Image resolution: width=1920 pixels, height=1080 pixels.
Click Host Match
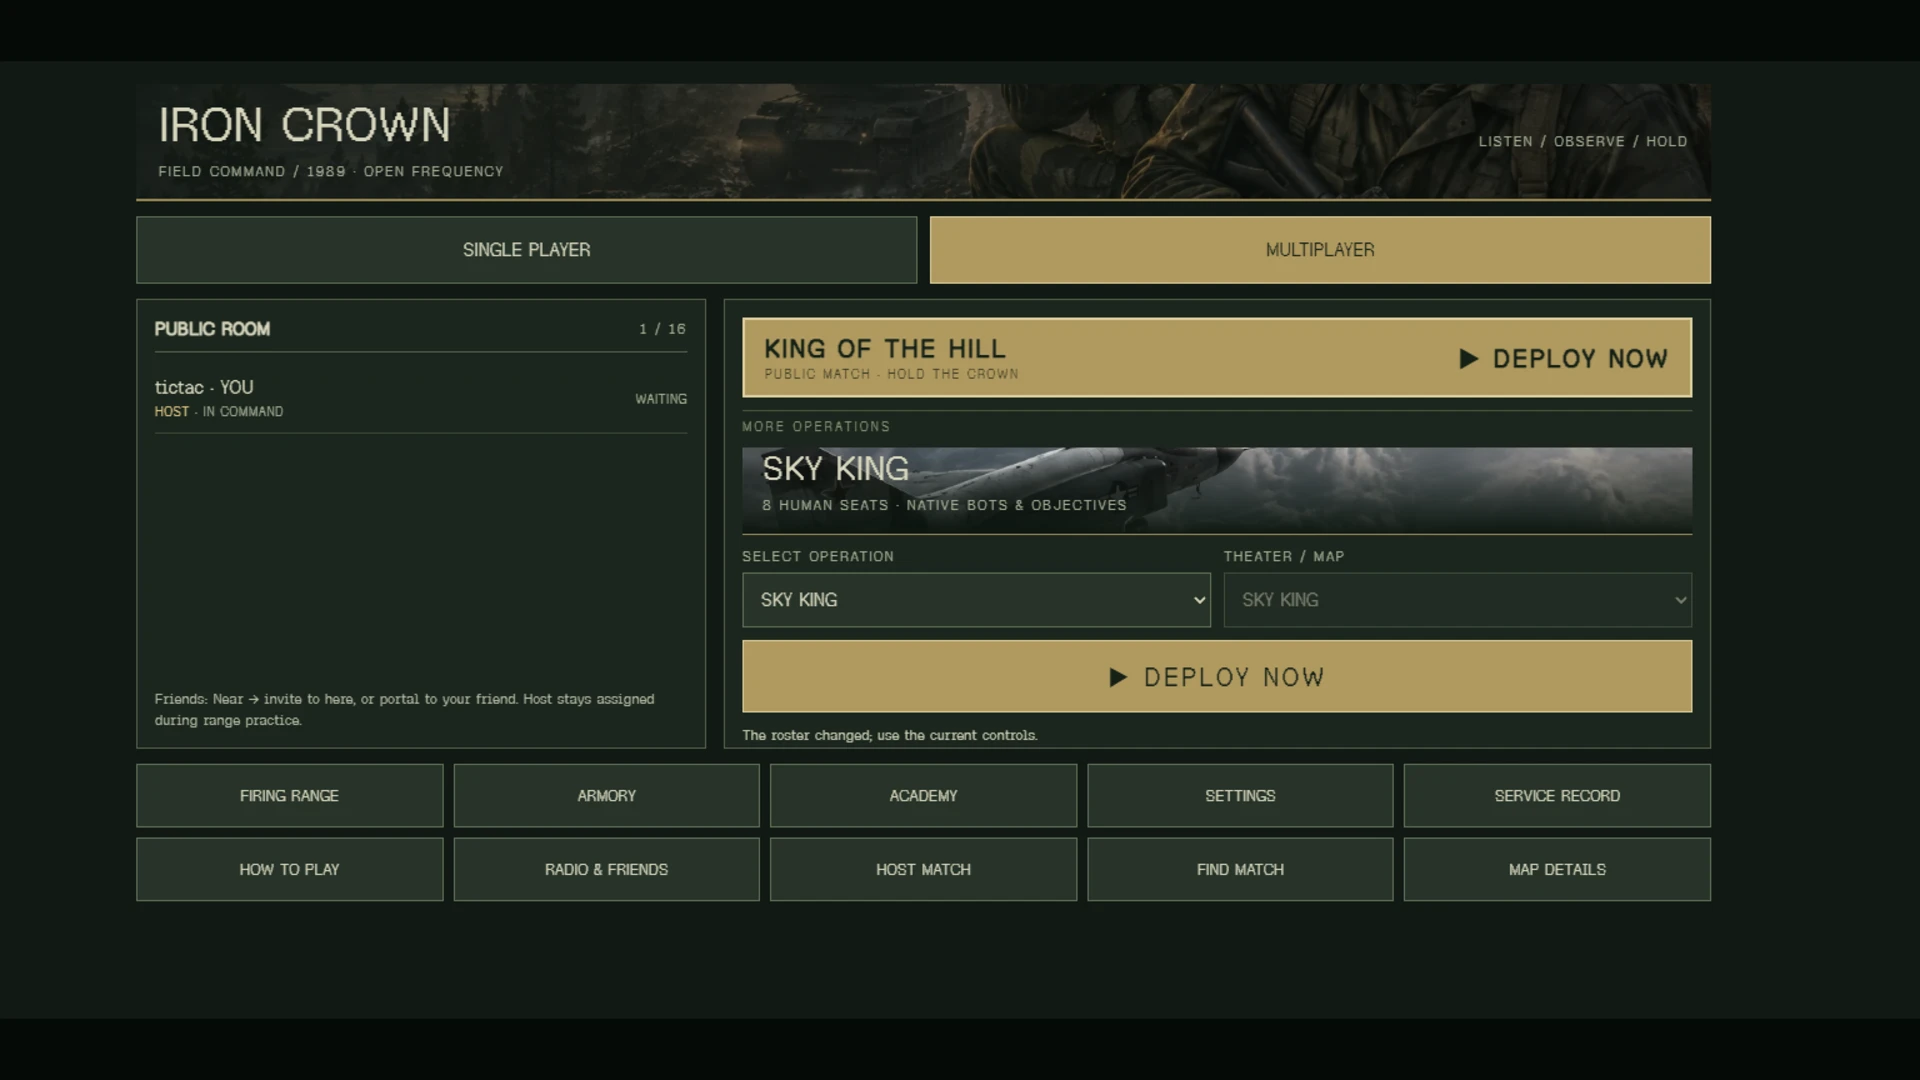pos(923,870)
